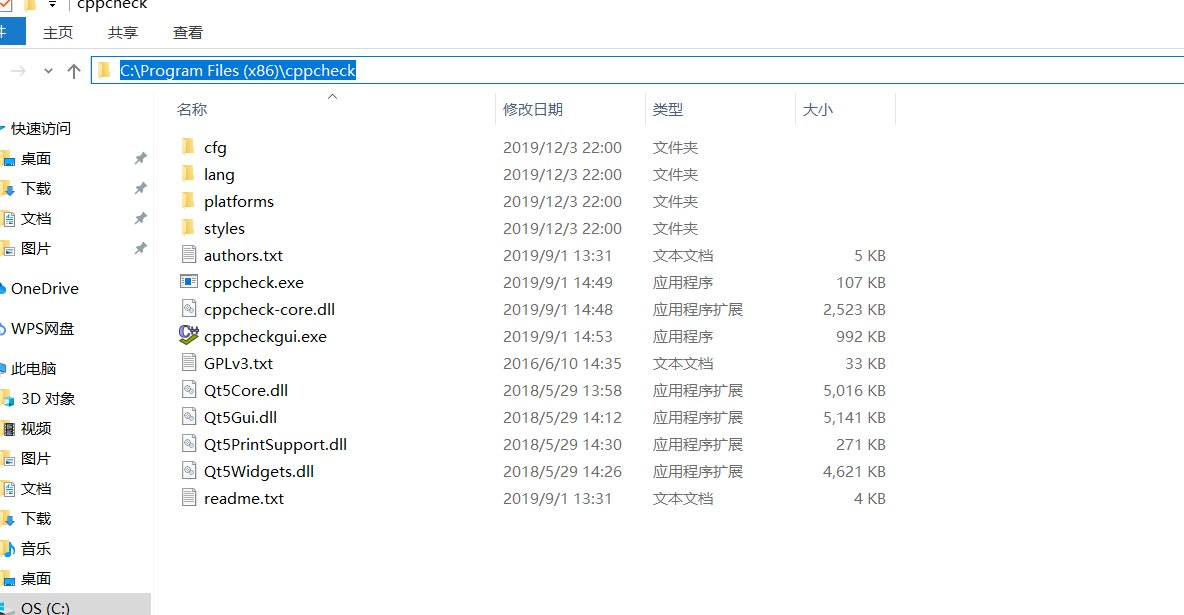Click size value 5,141 KB
Image resolution: width=1184 pixels, height=615 pixels.
click(x=854, y=418)
